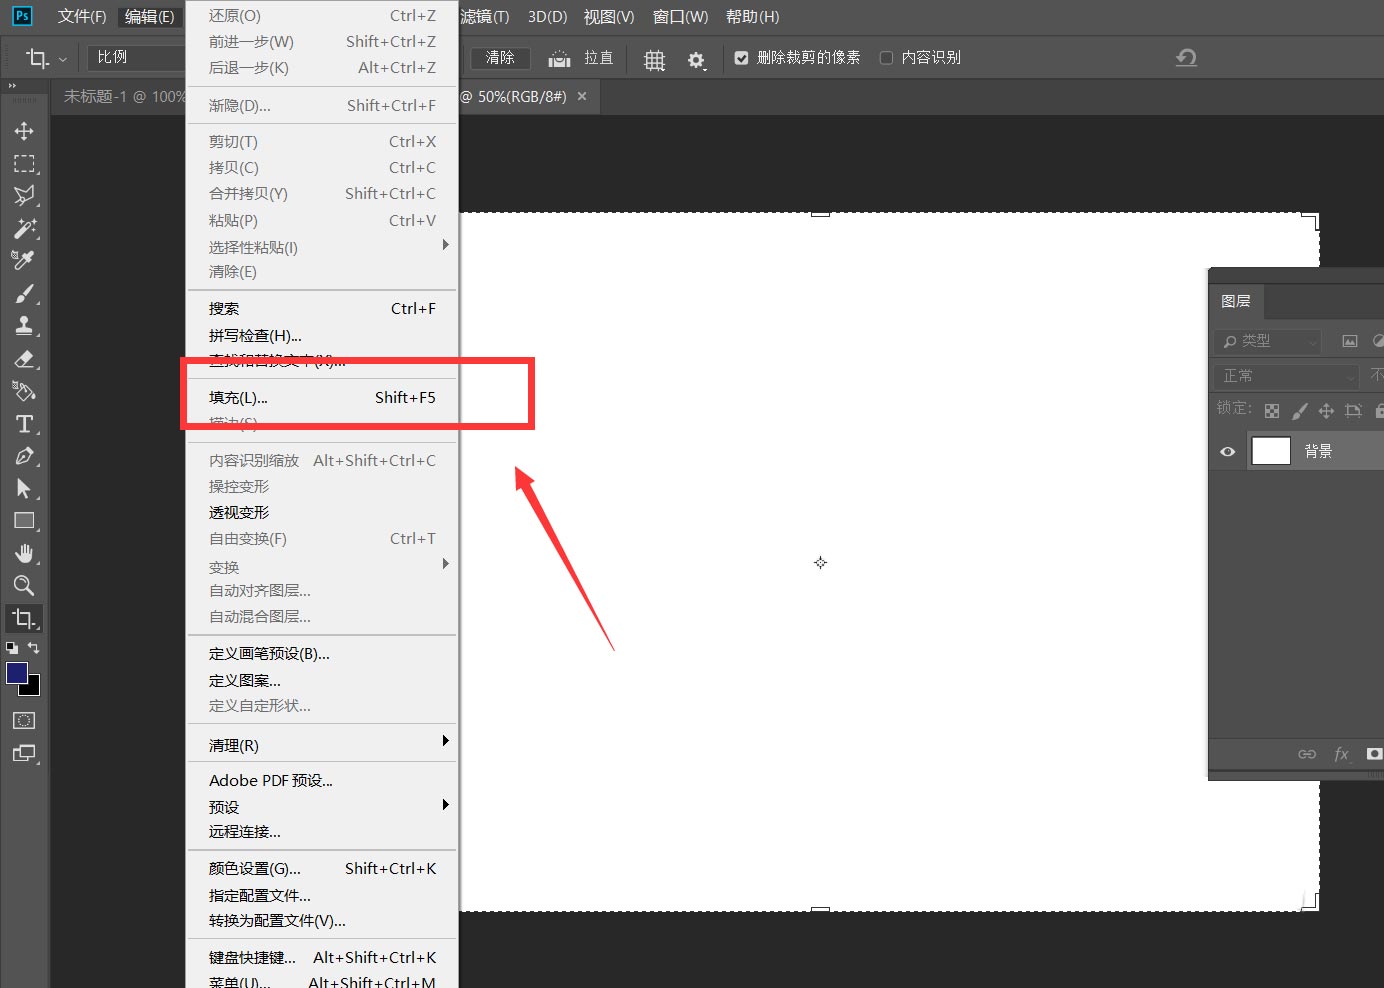Lock image pixels brush icon
Viewport: 1384px width, 988px height.
click(x=1299, y=410)
